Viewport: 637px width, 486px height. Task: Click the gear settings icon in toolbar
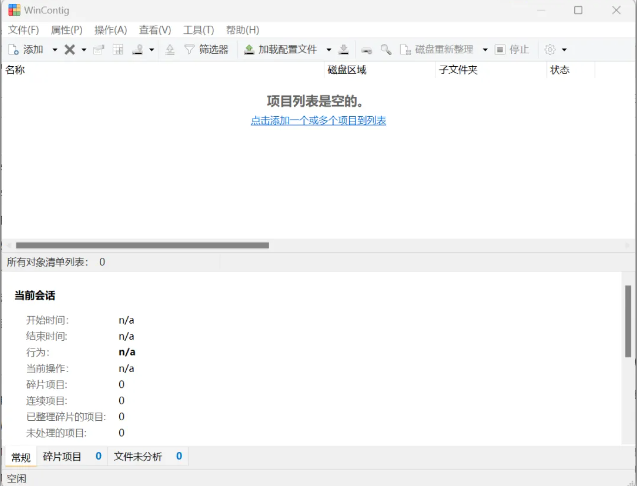pos(549,49)
